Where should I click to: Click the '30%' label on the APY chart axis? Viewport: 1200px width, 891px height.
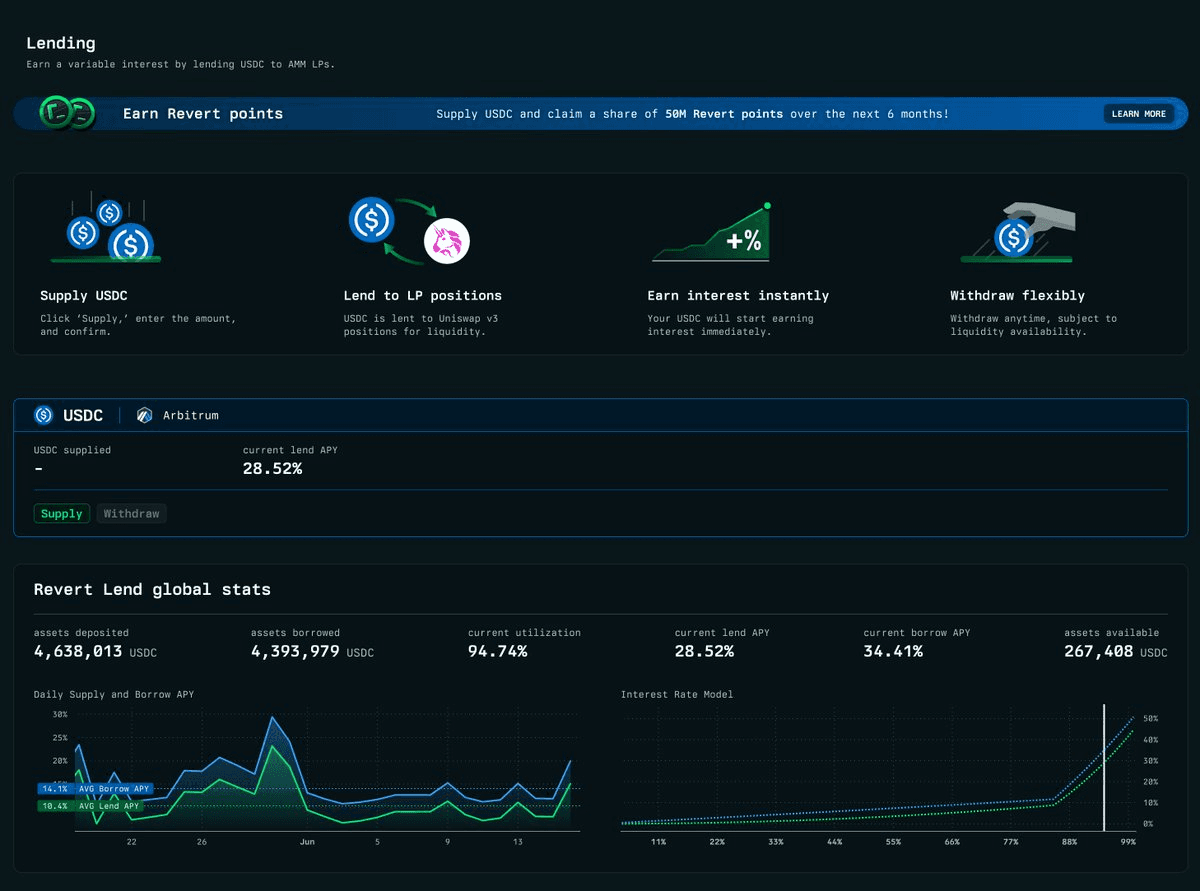pyautogui.click(x=60, y=714)
